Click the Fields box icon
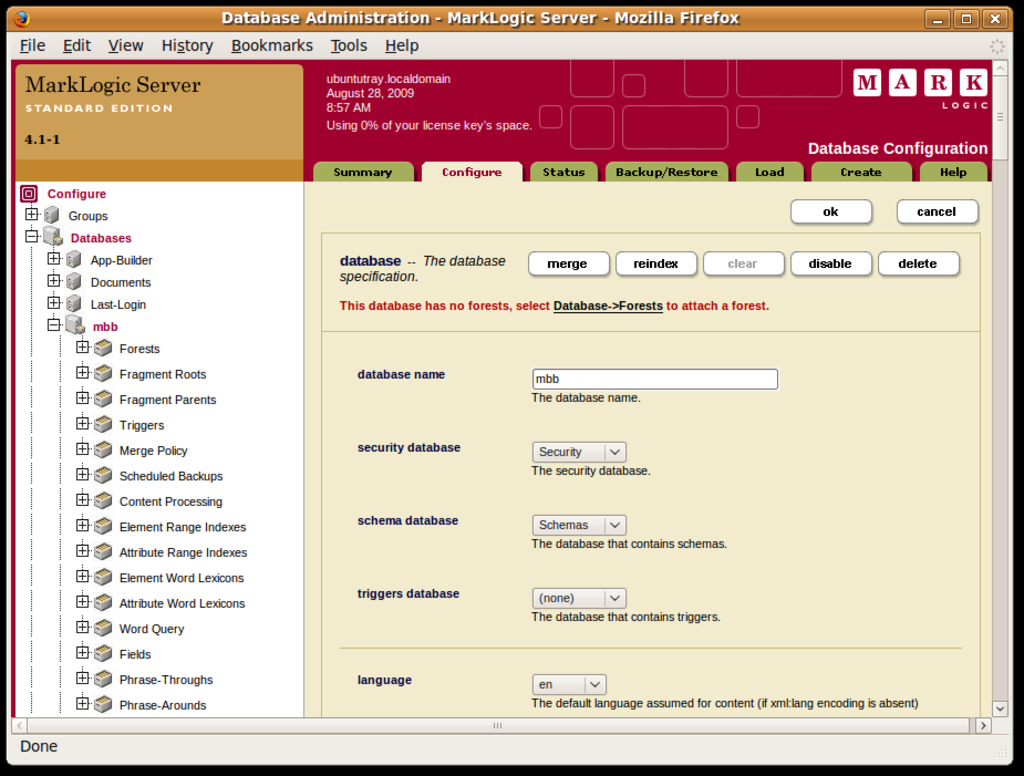 (103, 654)
